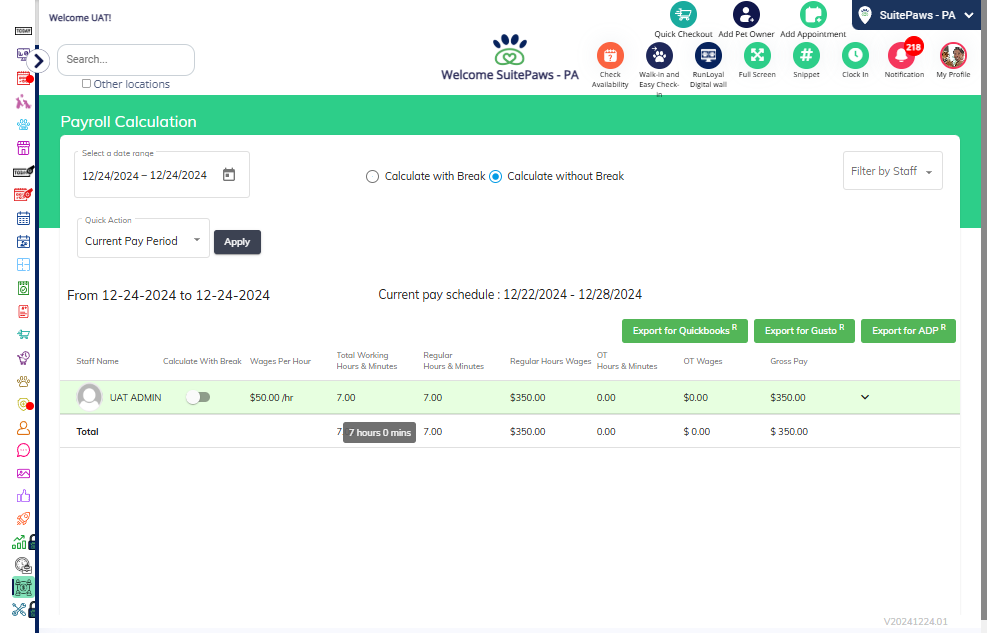Toggle Full Screen mode

click(x=757, y=56)
